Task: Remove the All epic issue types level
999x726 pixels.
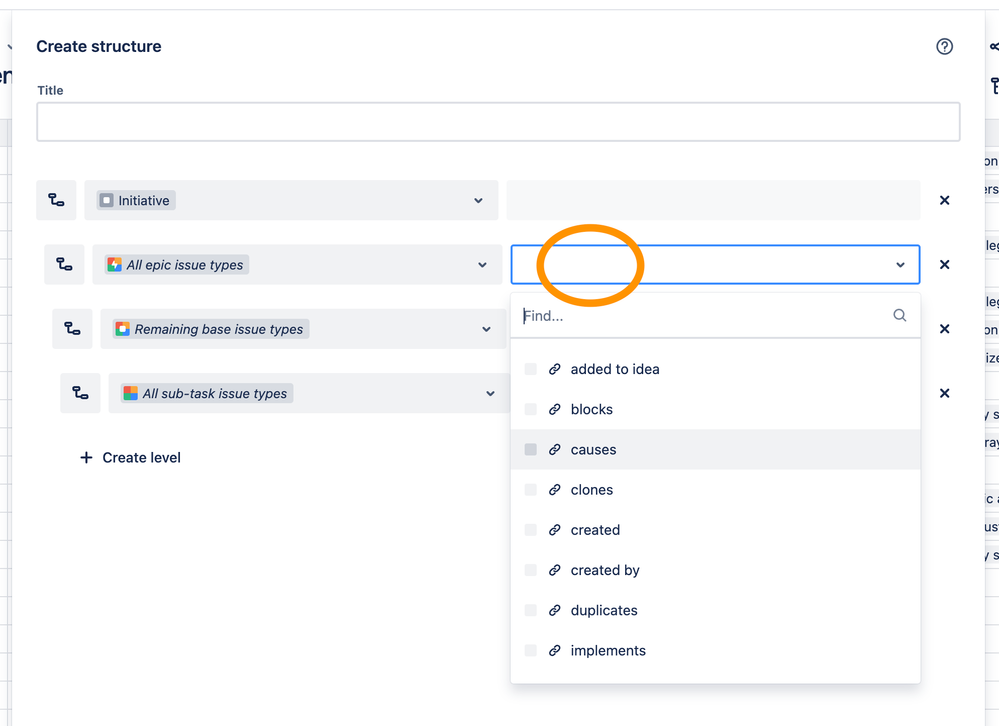Action: pos(944,265)
